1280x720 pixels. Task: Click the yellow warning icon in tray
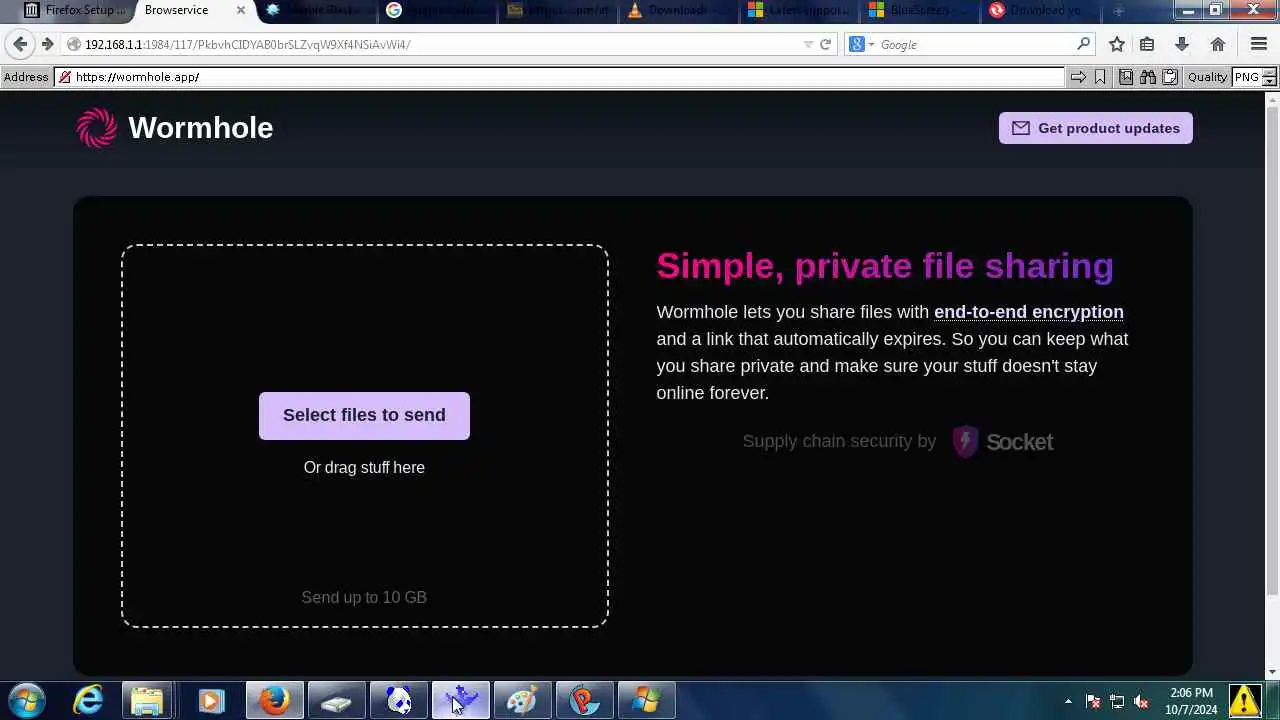pos(1244,700)
